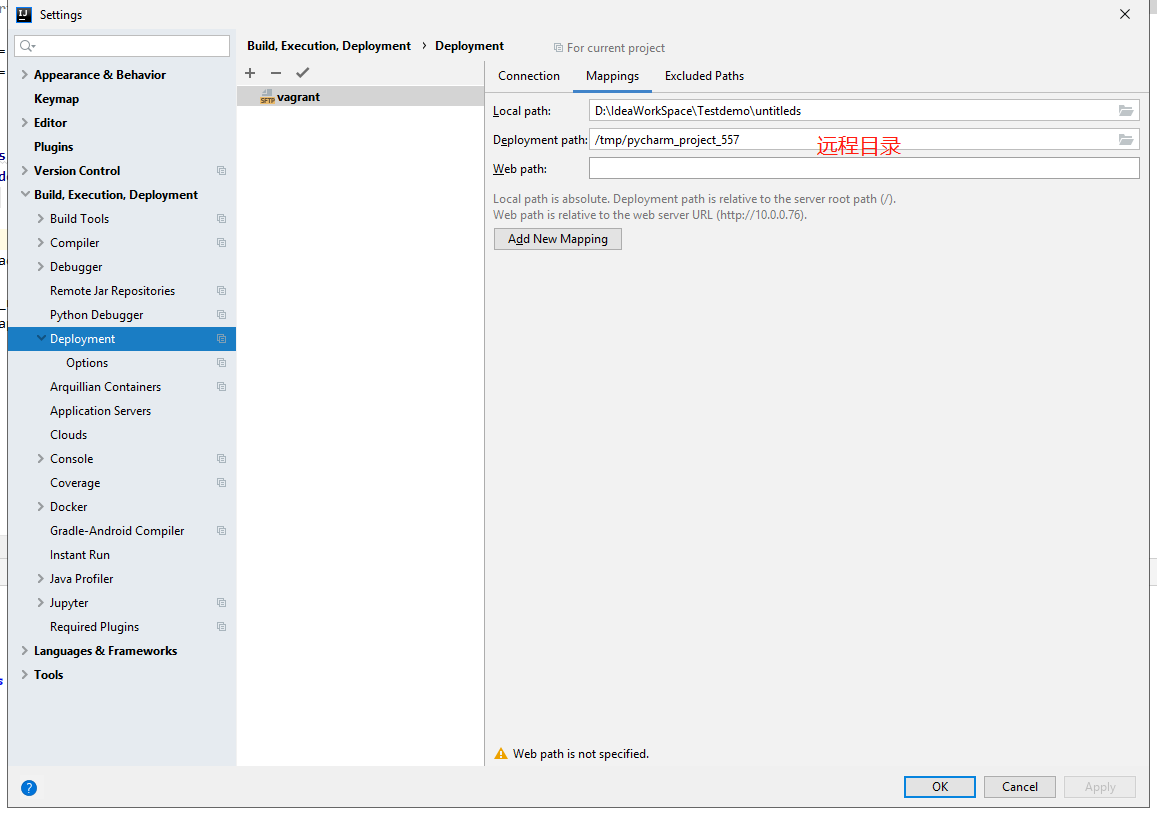Click into the empty Web path field

(864, 169)
